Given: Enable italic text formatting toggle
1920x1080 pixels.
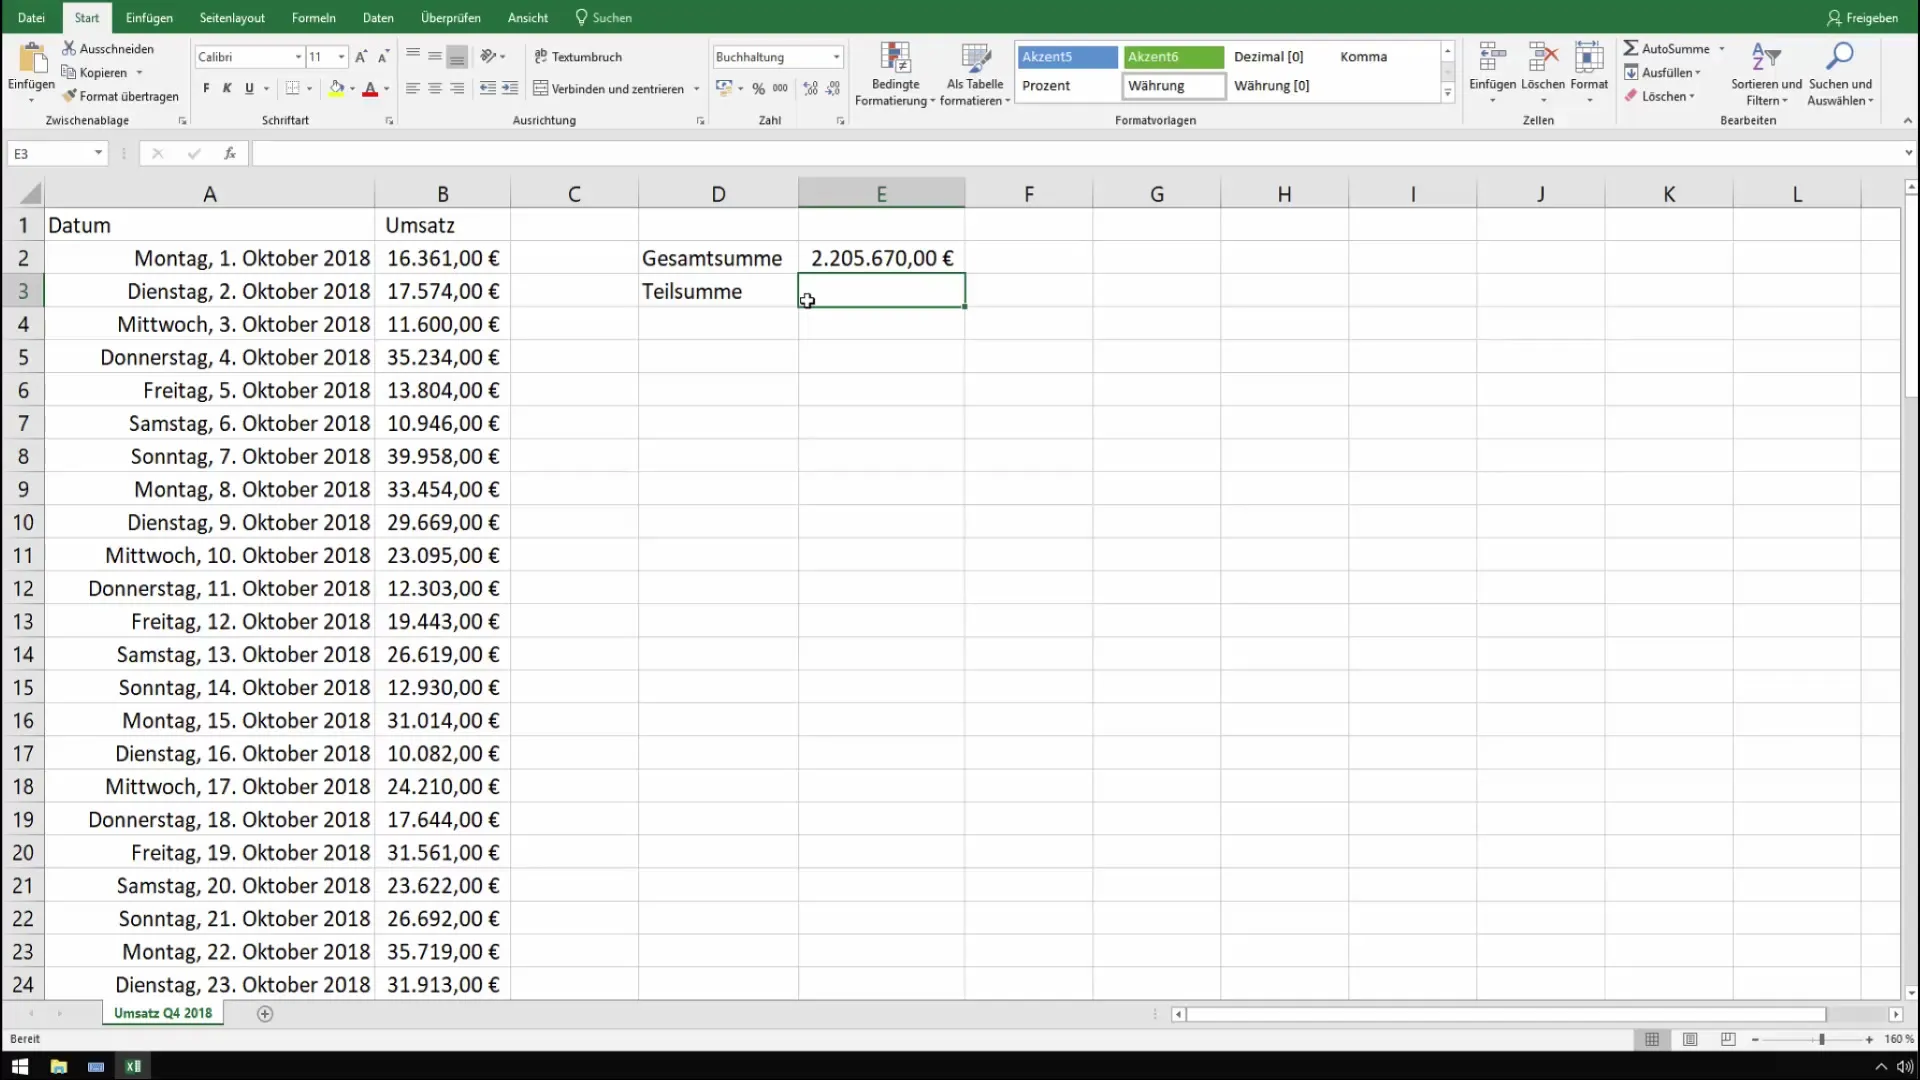Looking at the screenshot, I should pyautogui.click(x=225, y=88).
